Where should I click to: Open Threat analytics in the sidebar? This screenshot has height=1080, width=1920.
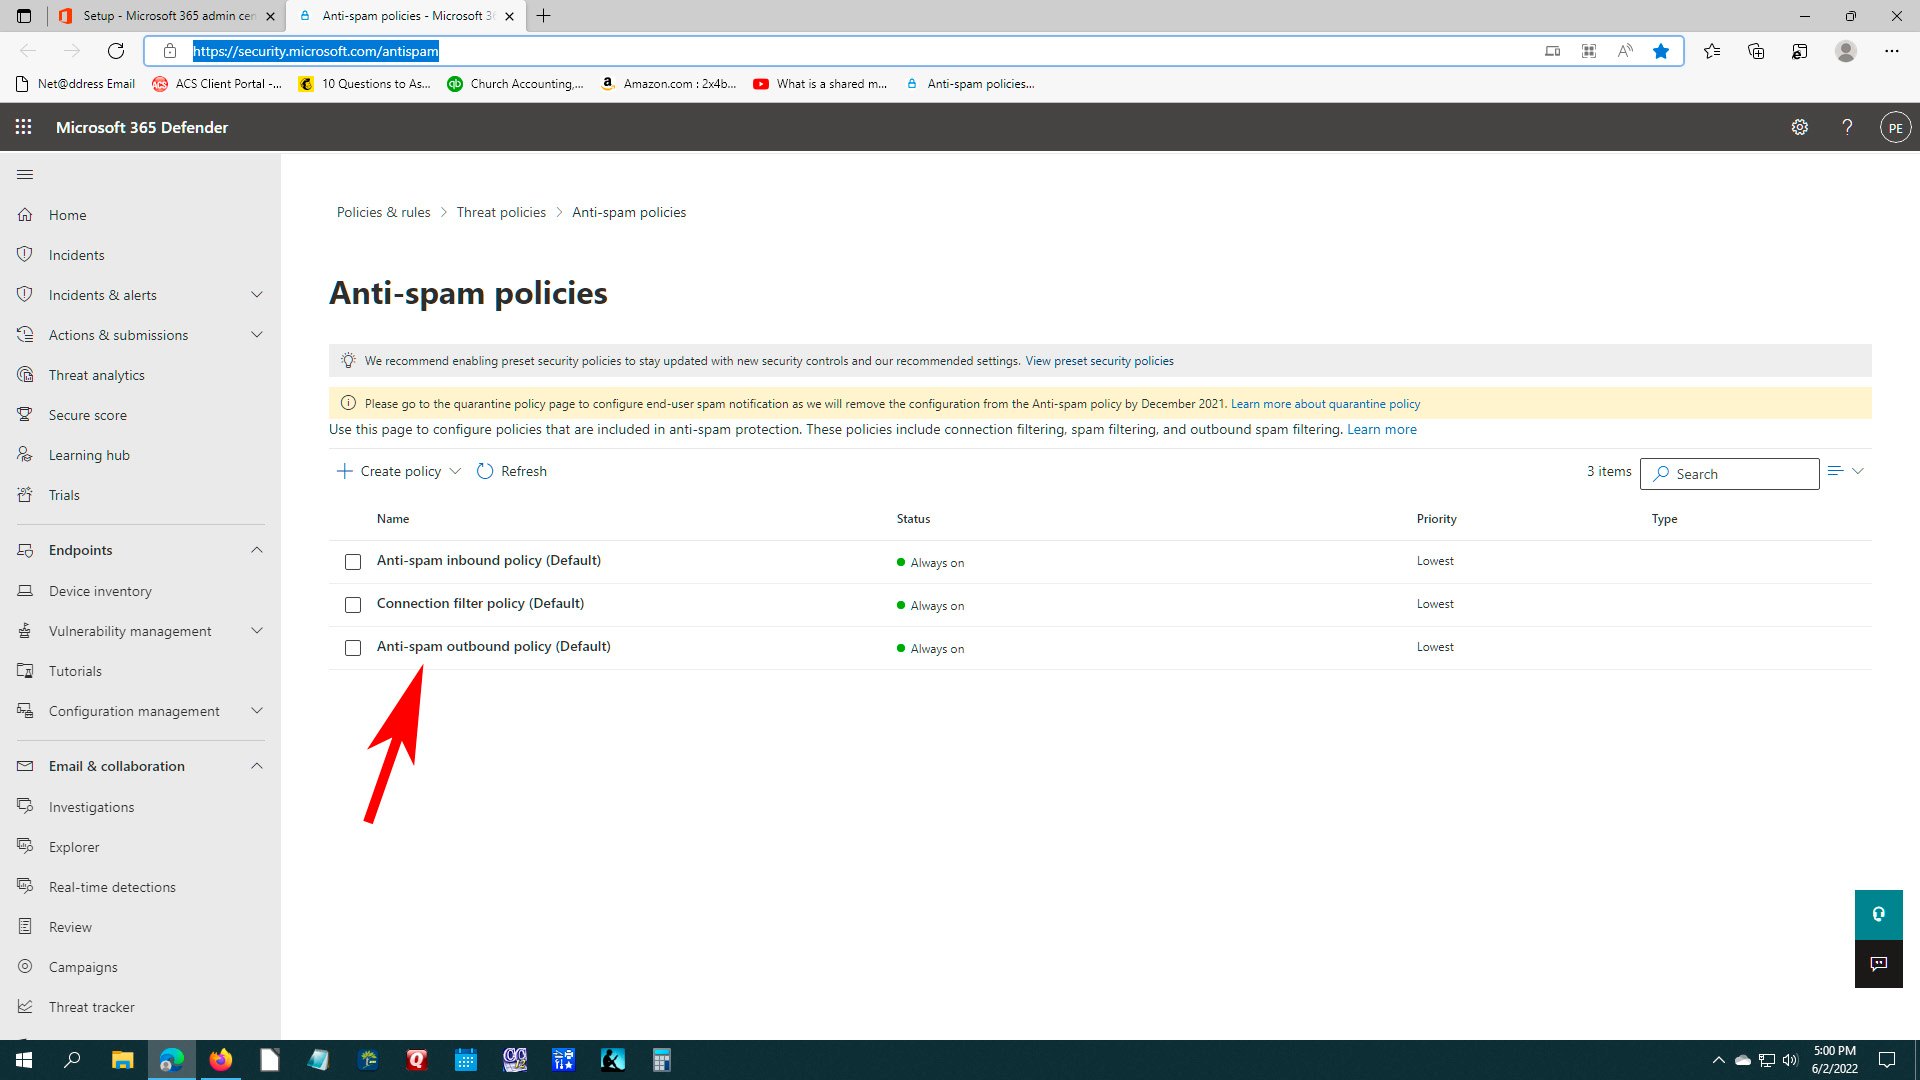[x=96, y=375]
